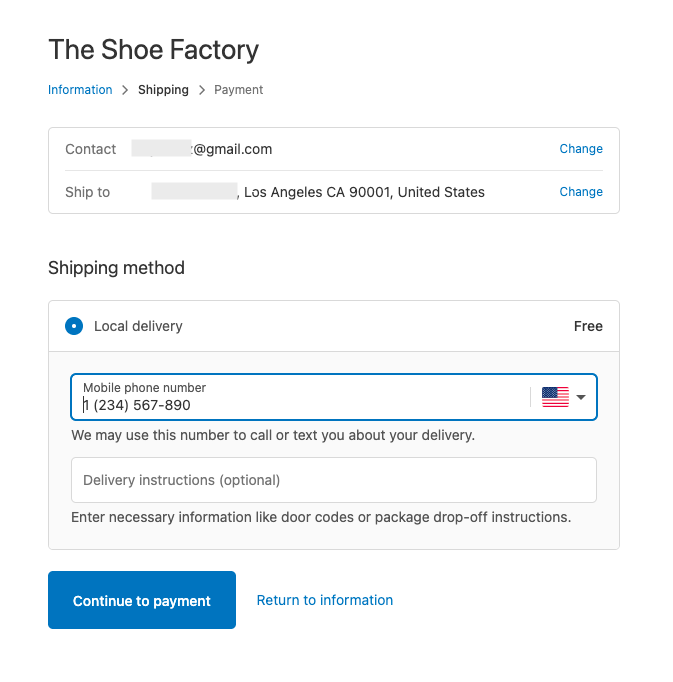Follow the Return to information link
The image size is (673, 682).
(325, 600)
